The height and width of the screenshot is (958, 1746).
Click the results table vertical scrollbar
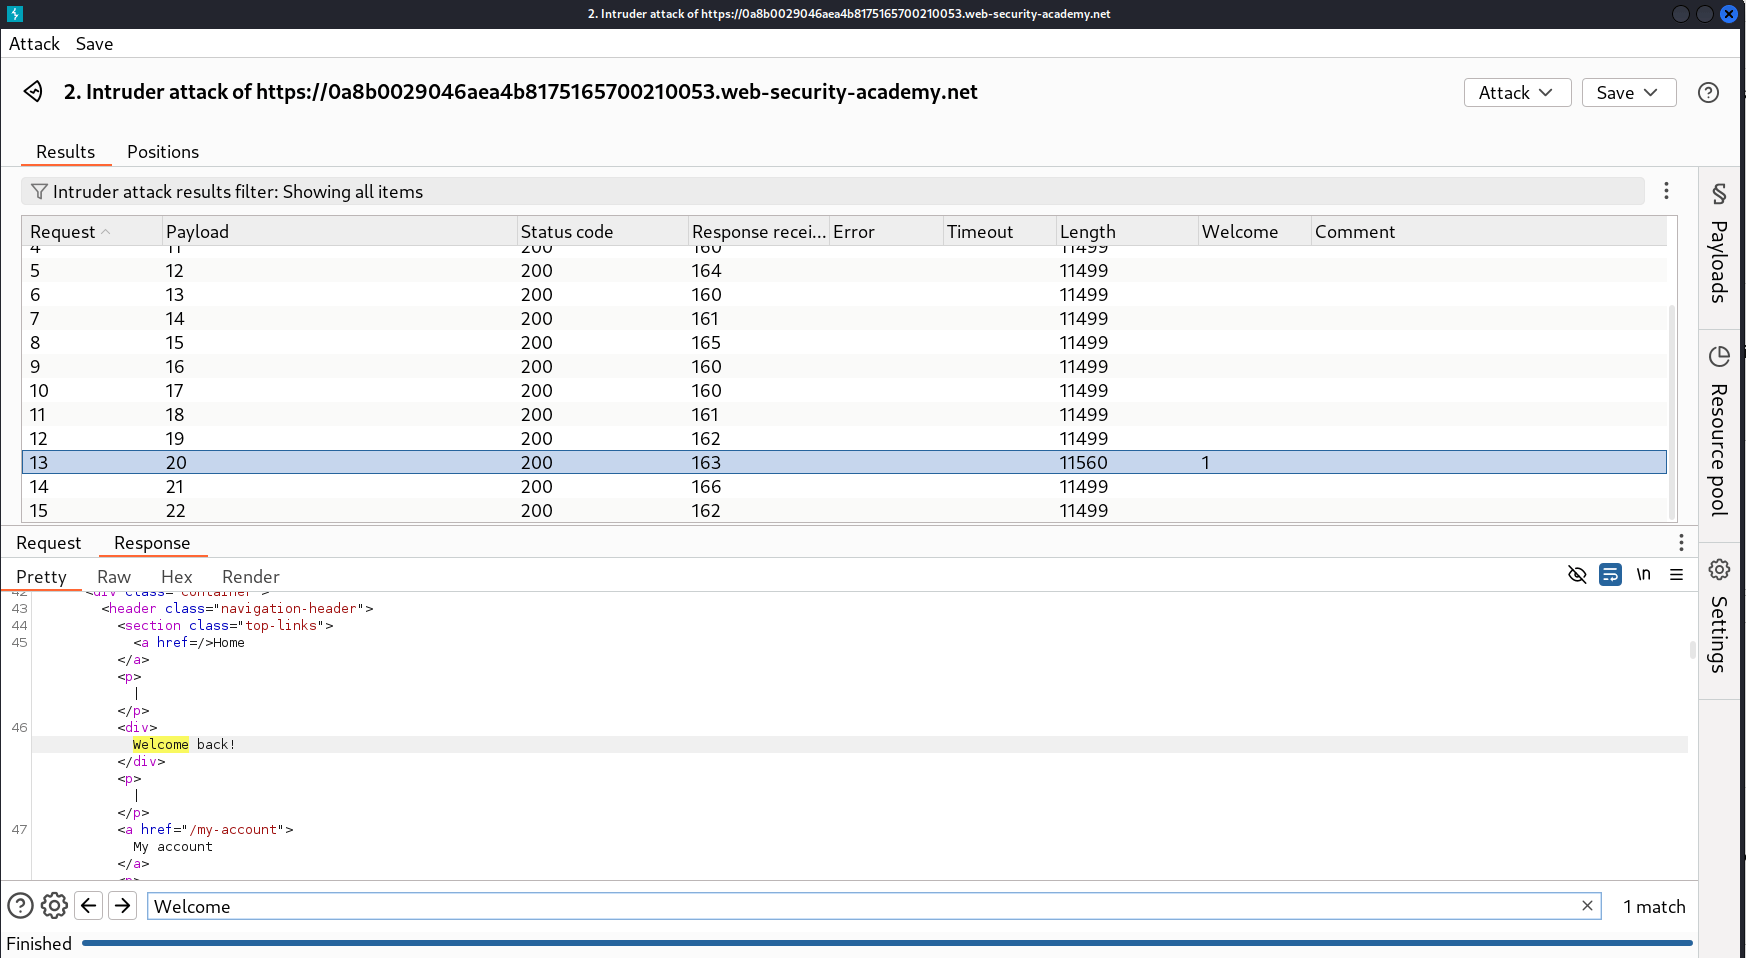[x=1672, y=410]
